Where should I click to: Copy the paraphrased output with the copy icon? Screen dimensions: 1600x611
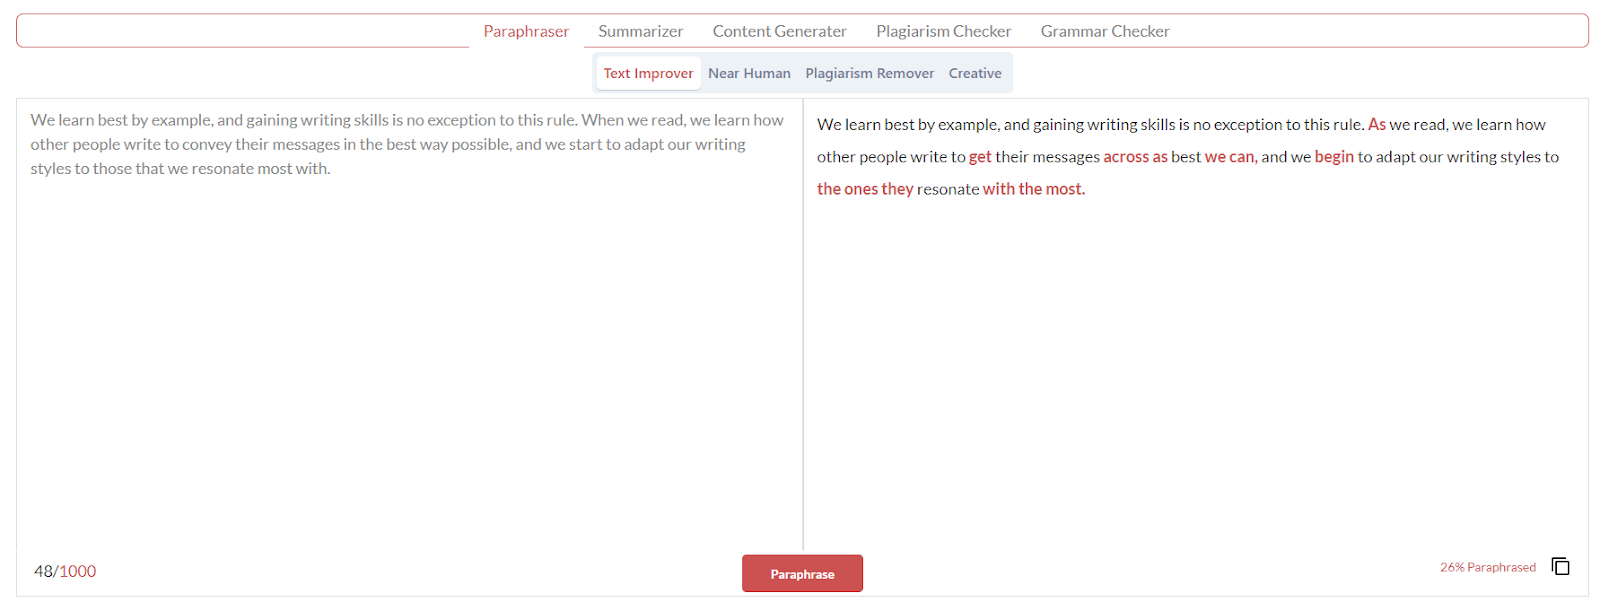[x=1560, y=566]
